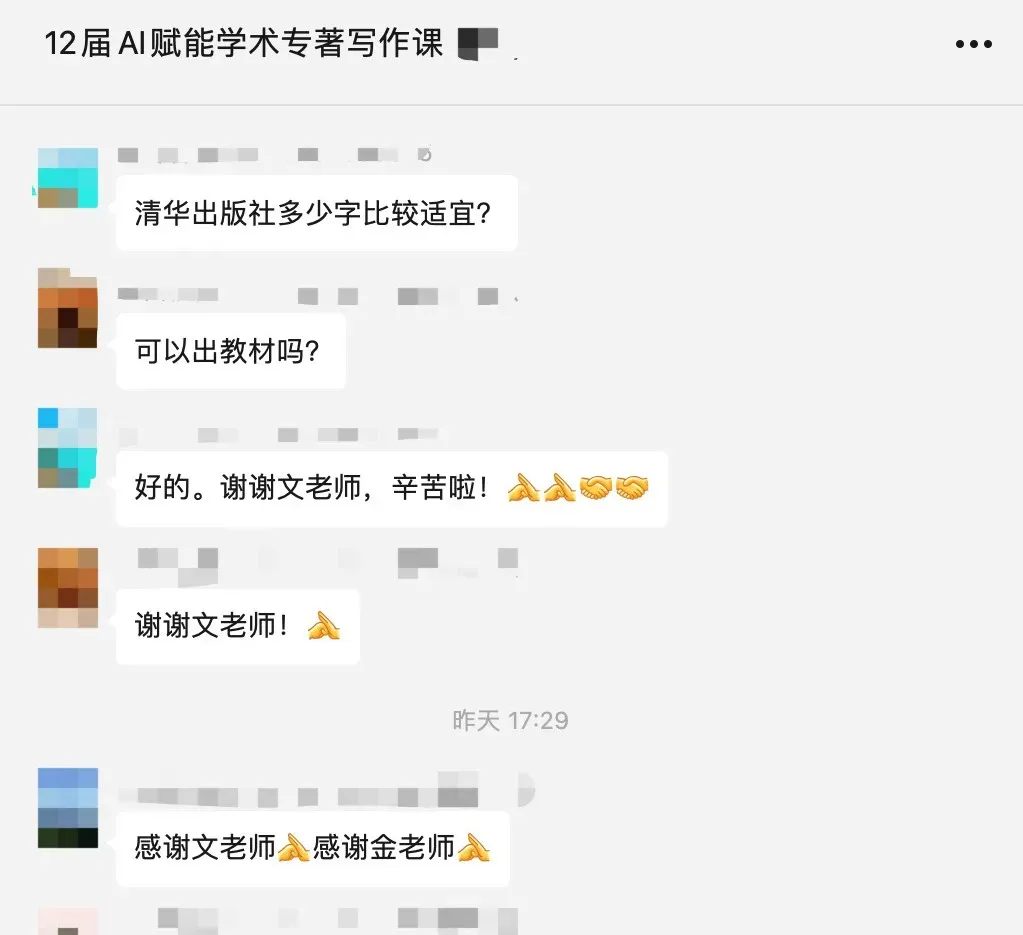Click the blurred sender name above 可以出教材吗?
This screenshot has width=1023, height=935.
[317, 296]
